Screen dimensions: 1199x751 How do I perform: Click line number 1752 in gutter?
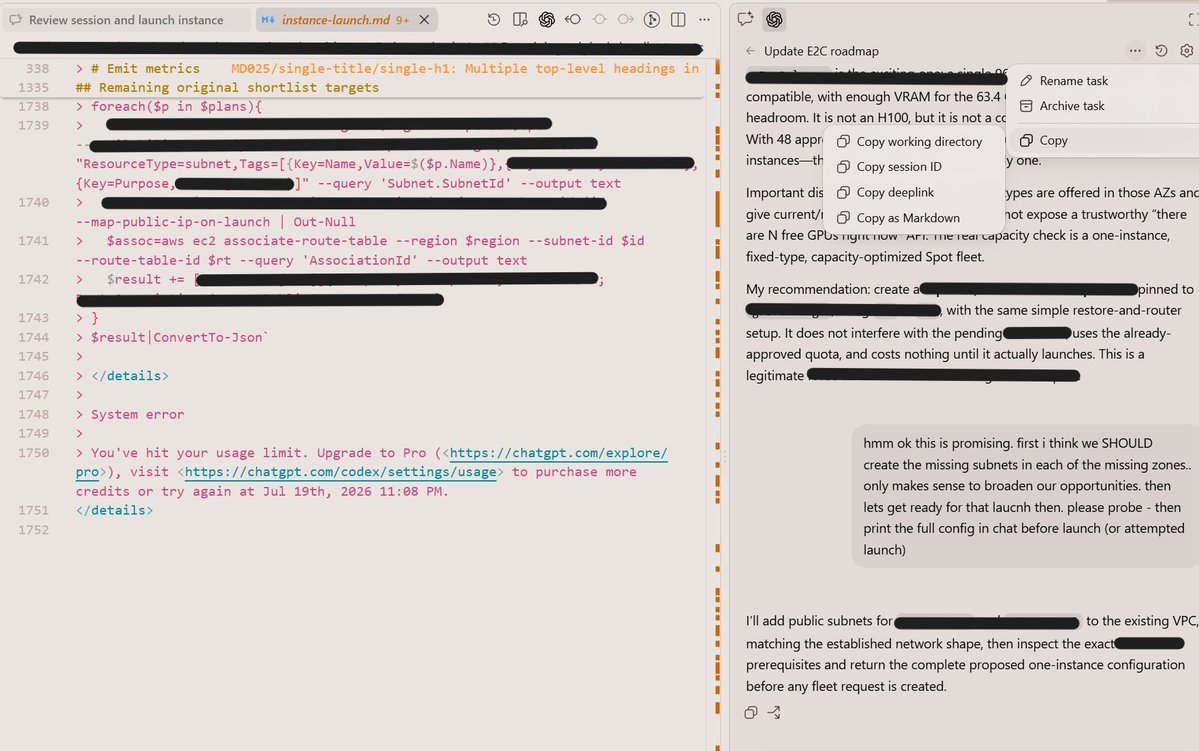(34, 531)
